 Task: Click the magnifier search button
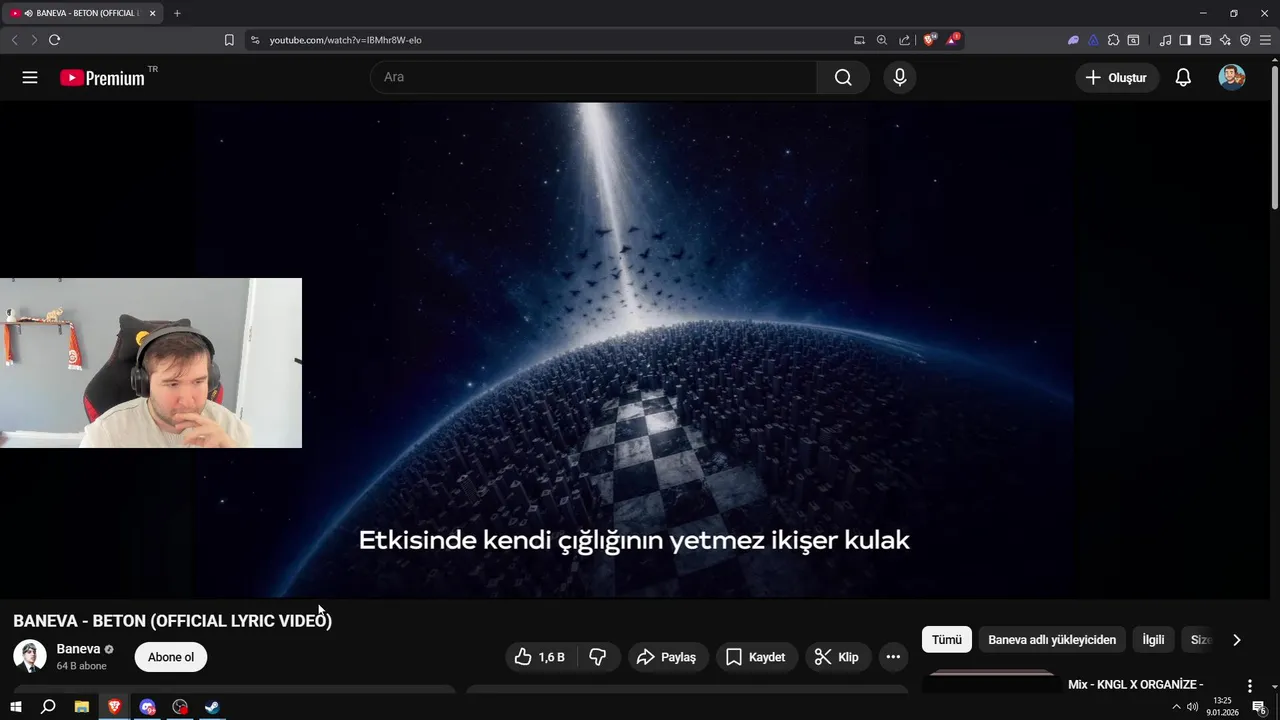843,77
